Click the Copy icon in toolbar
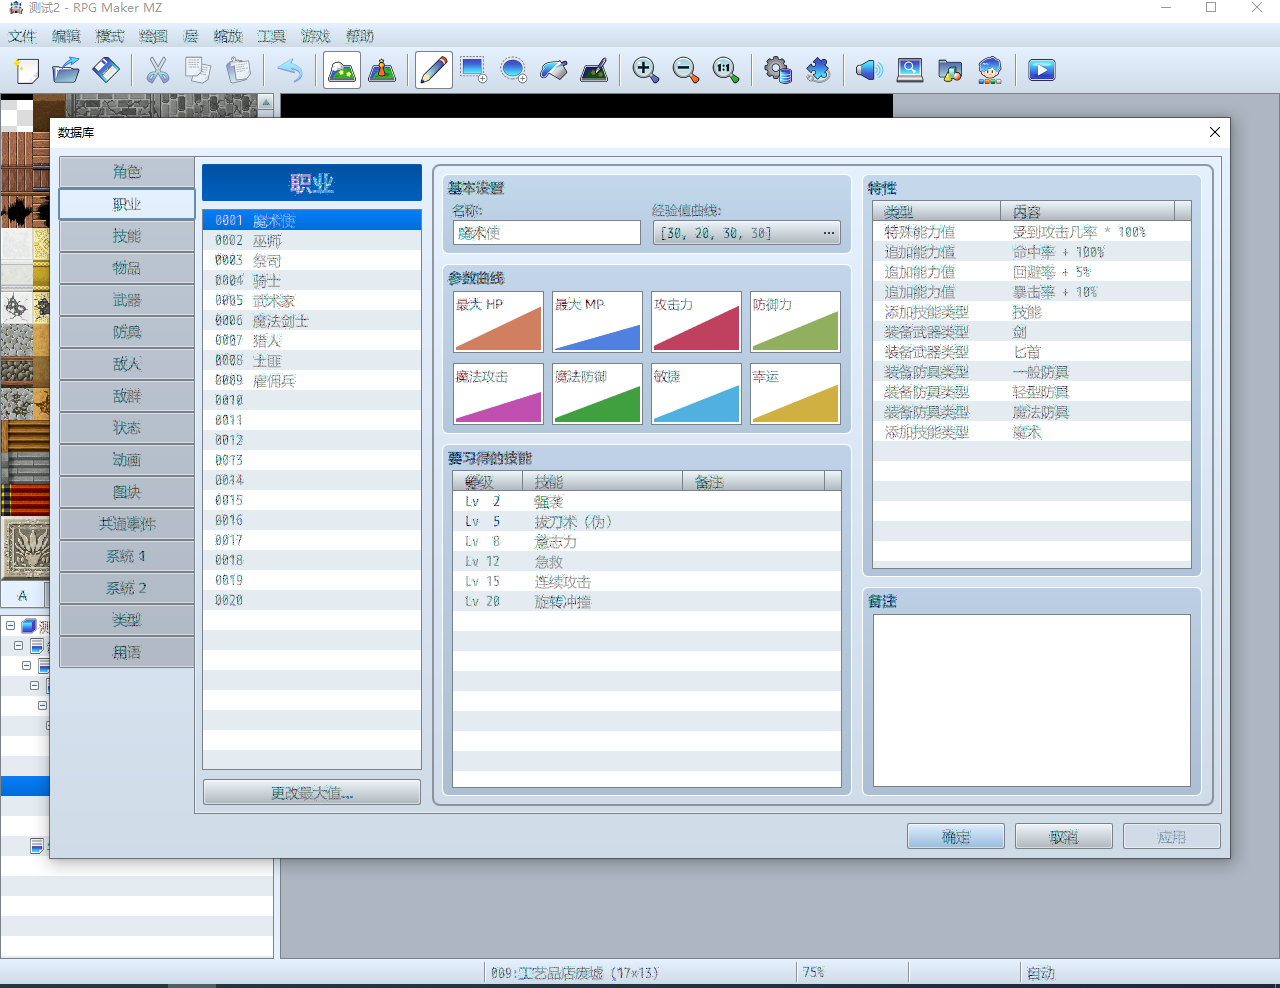The image size is (1280, 988). coord(198,70)
